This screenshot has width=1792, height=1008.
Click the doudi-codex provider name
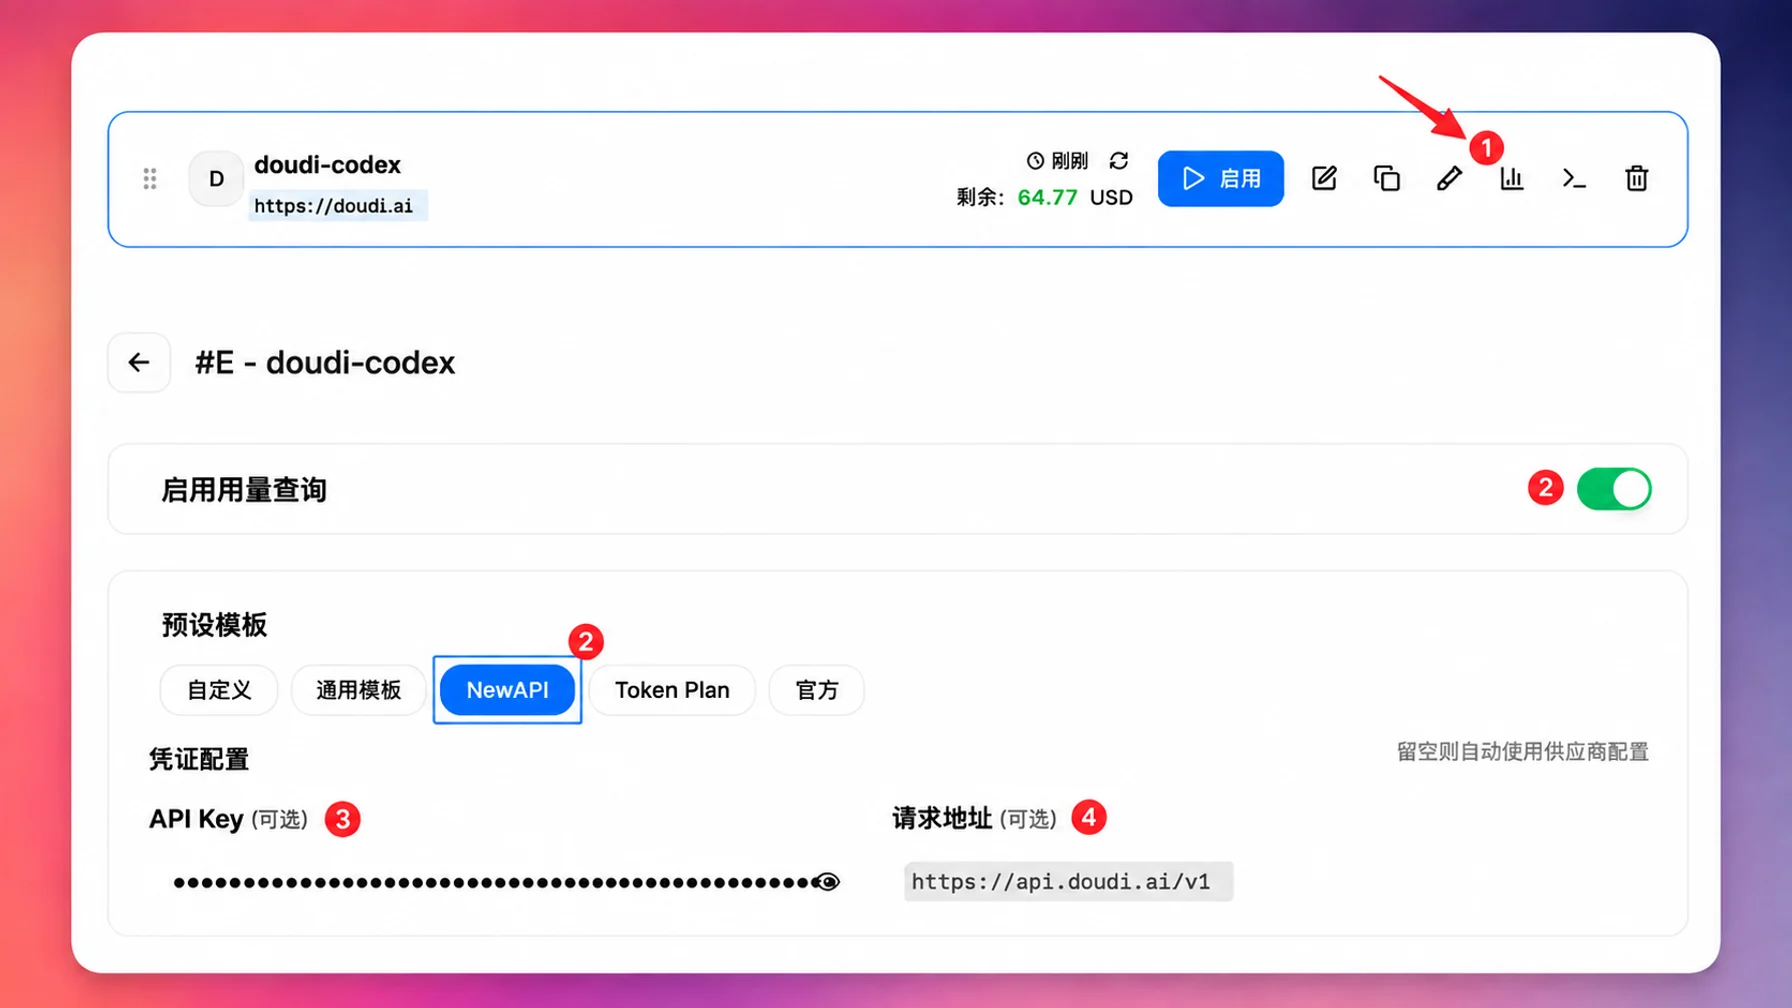pyautogui.click(x=327, y=164)
